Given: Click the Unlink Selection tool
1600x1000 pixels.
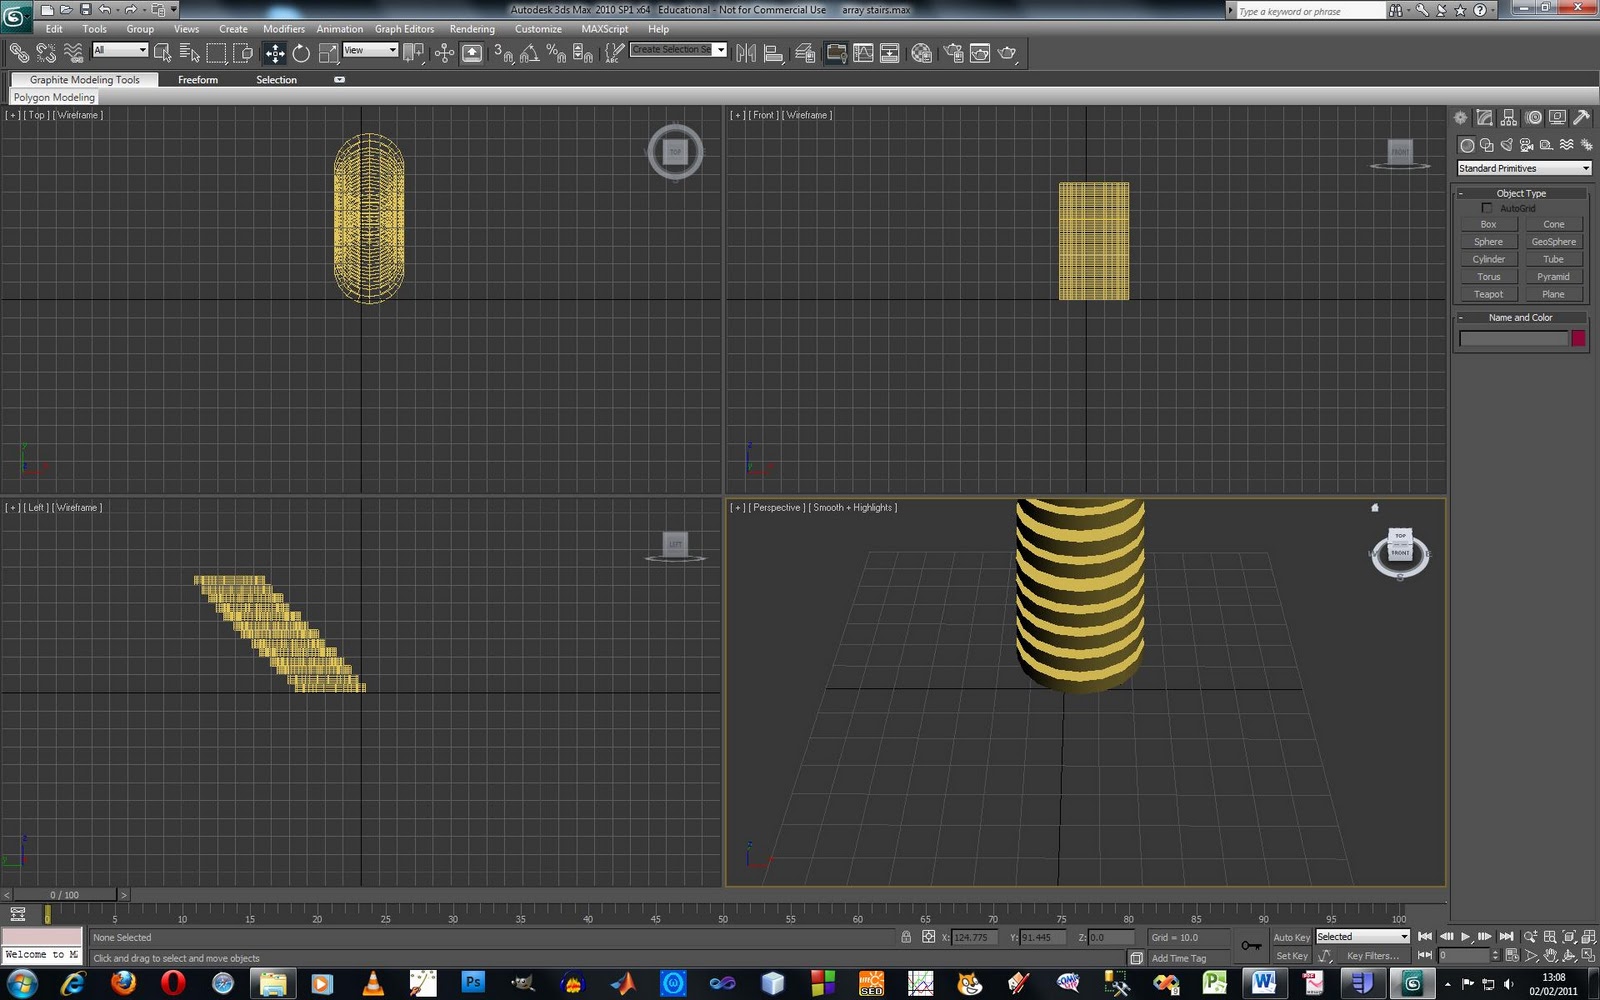Looking at the screenshot, I should click(46, 53).
